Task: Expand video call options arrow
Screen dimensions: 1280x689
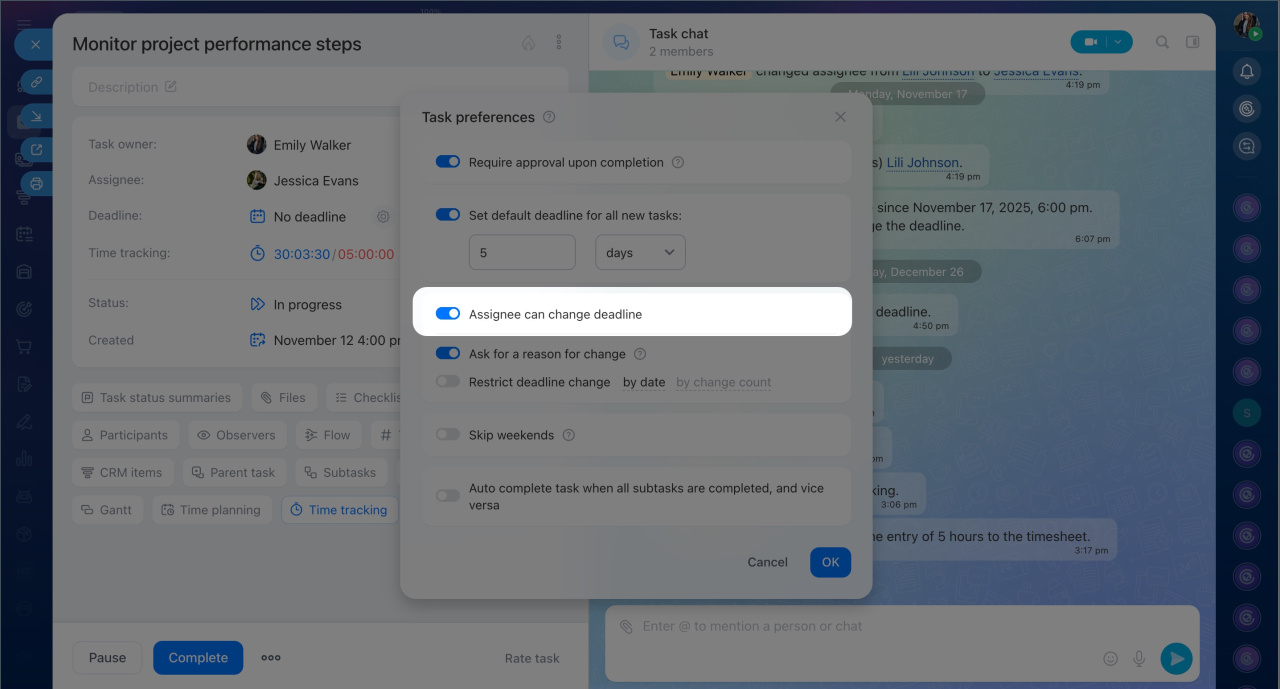Action: coord(1119,42)
